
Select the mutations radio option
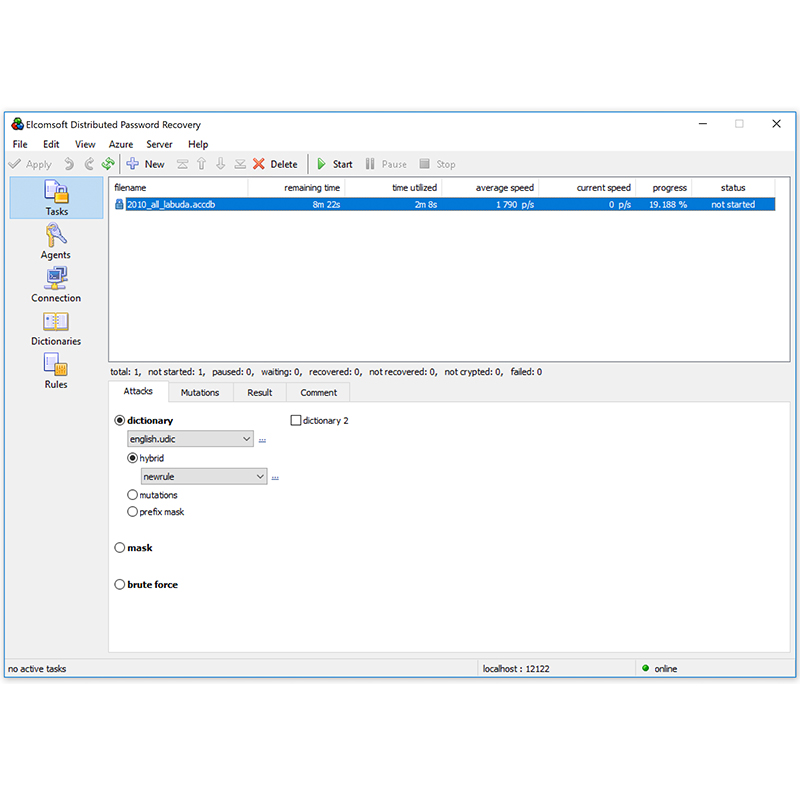click(x=132, y=495)
